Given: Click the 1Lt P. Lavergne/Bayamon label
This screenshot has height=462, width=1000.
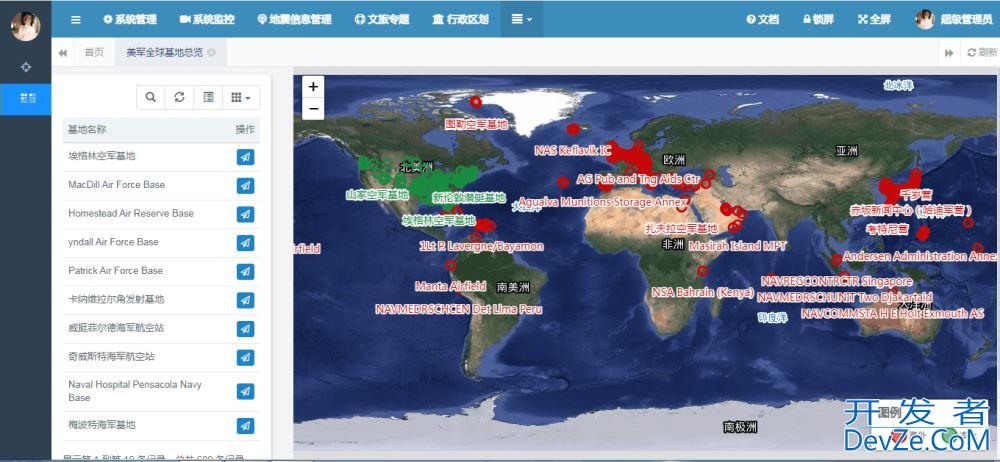Looking at the screenshot, I should pyautogui.click(x=482, y=246).
